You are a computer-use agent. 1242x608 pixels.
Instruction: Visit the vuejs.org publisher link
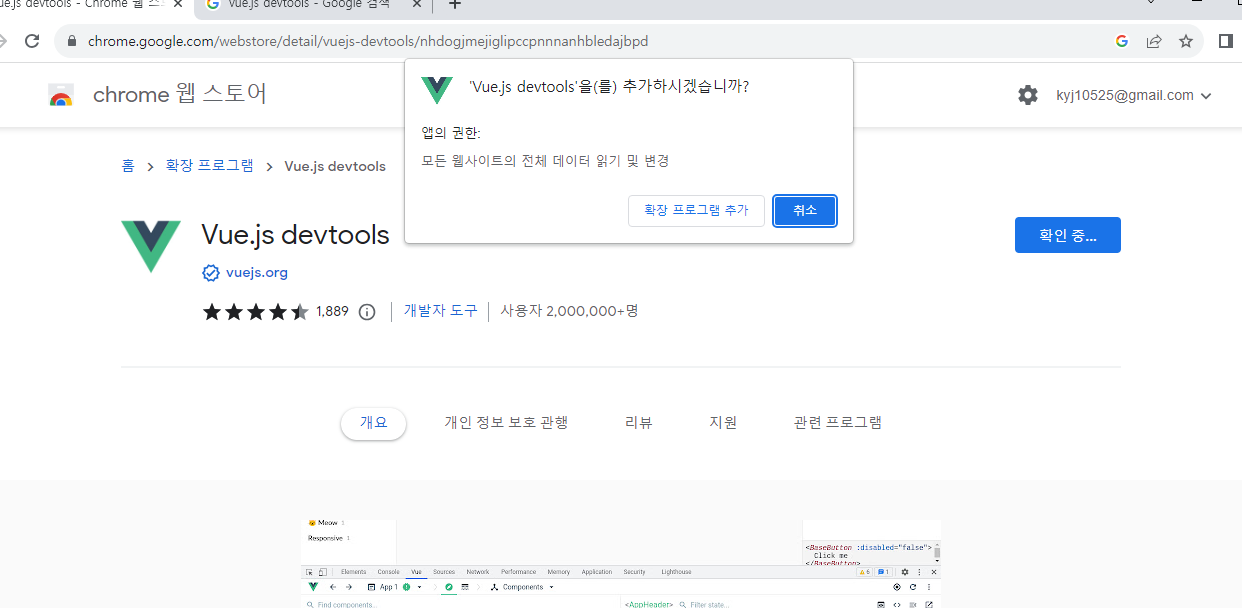(x=257, y=272)
